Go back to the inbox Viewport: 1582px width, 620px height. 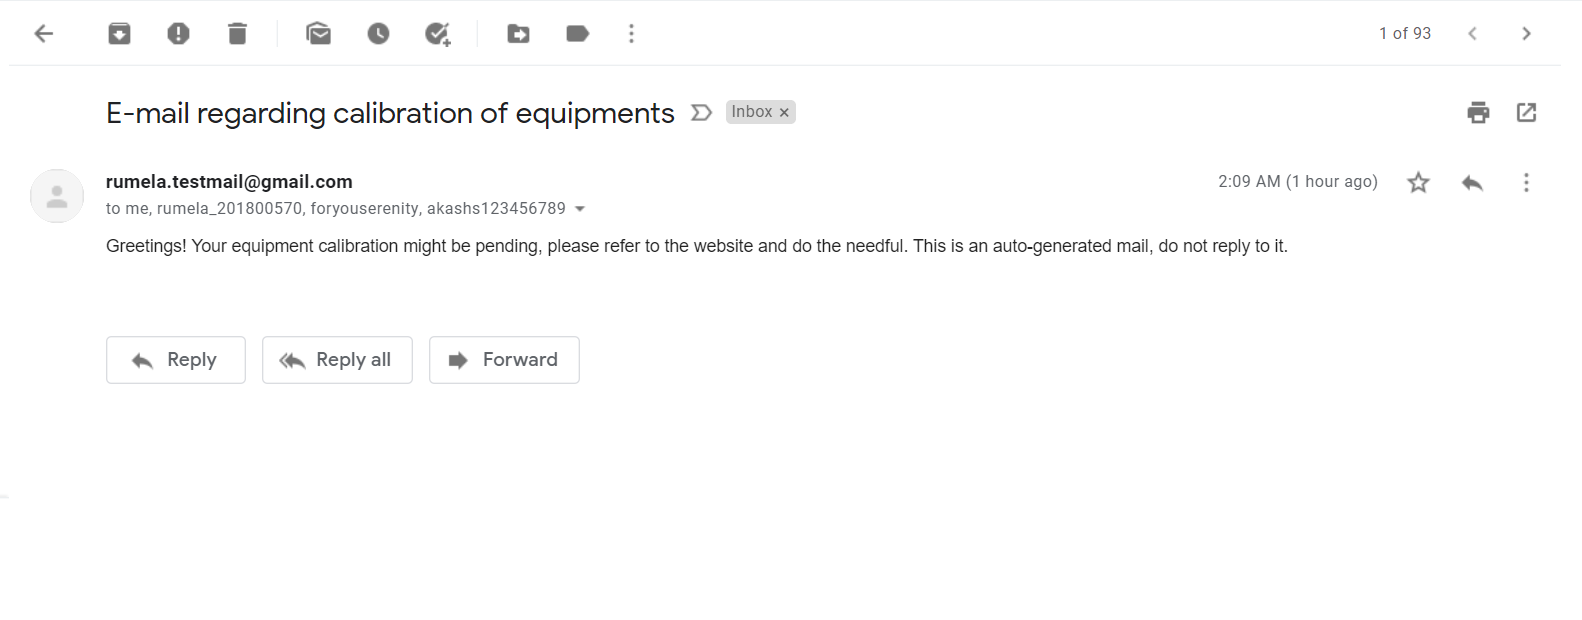pos(43,33)
